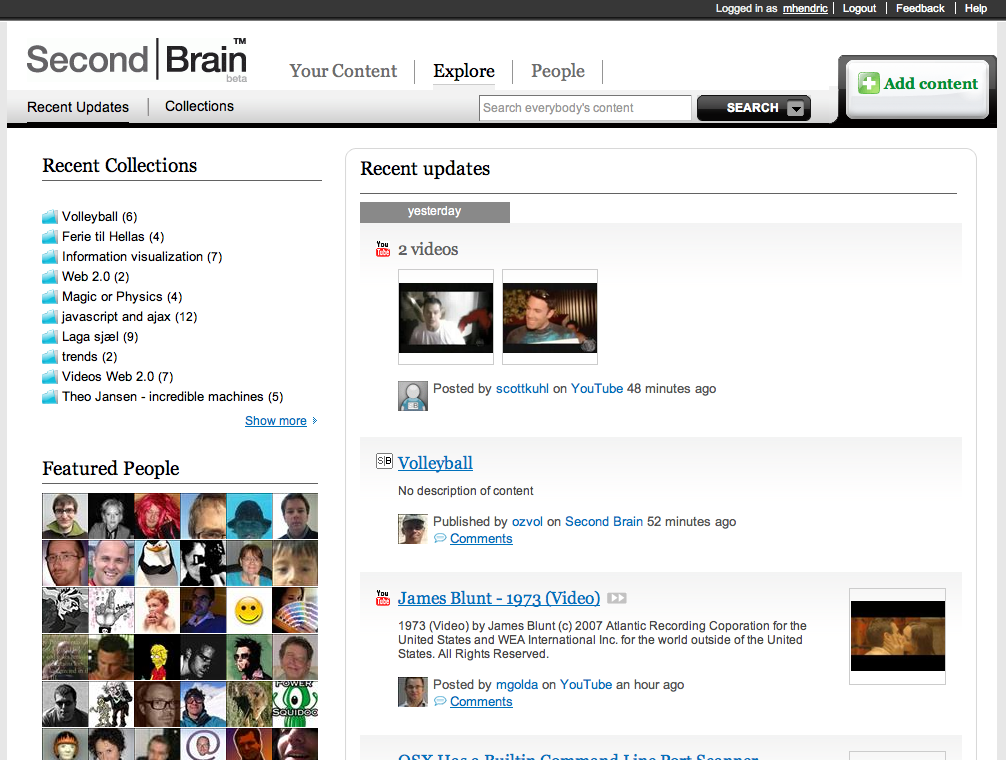Open the SEARCH button dropdown arrow
This screenshot has height=760, width=1006.
point(796,108)
